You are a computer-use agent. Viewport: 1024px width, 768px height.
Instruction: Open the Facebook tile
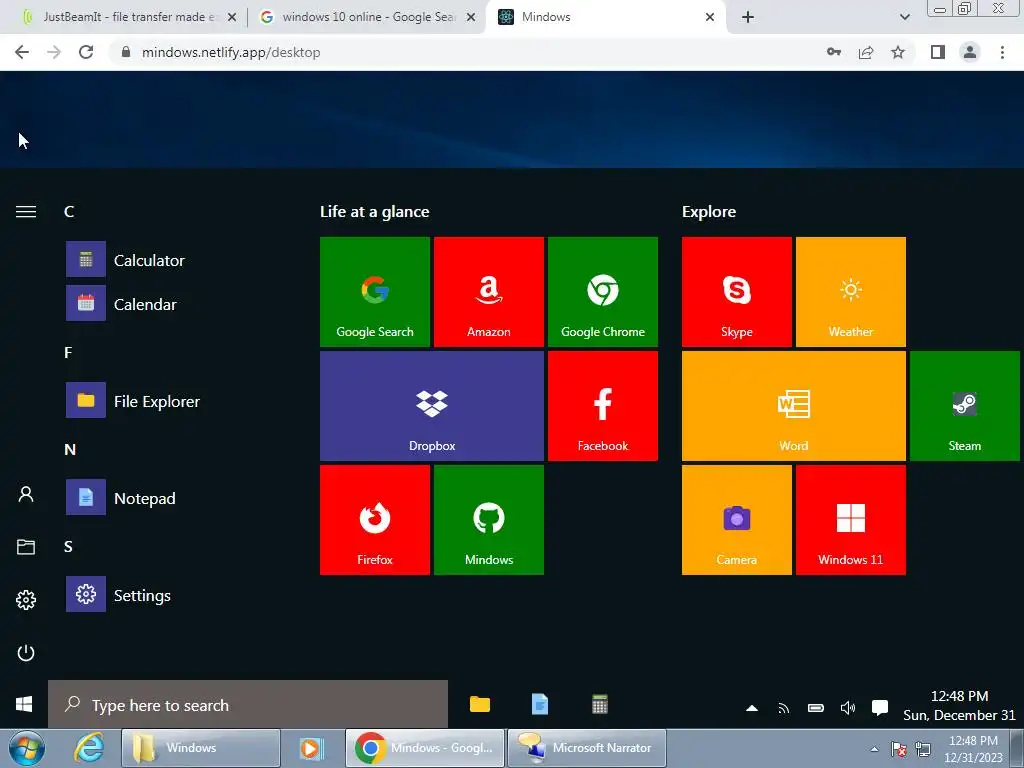(603, 406)
